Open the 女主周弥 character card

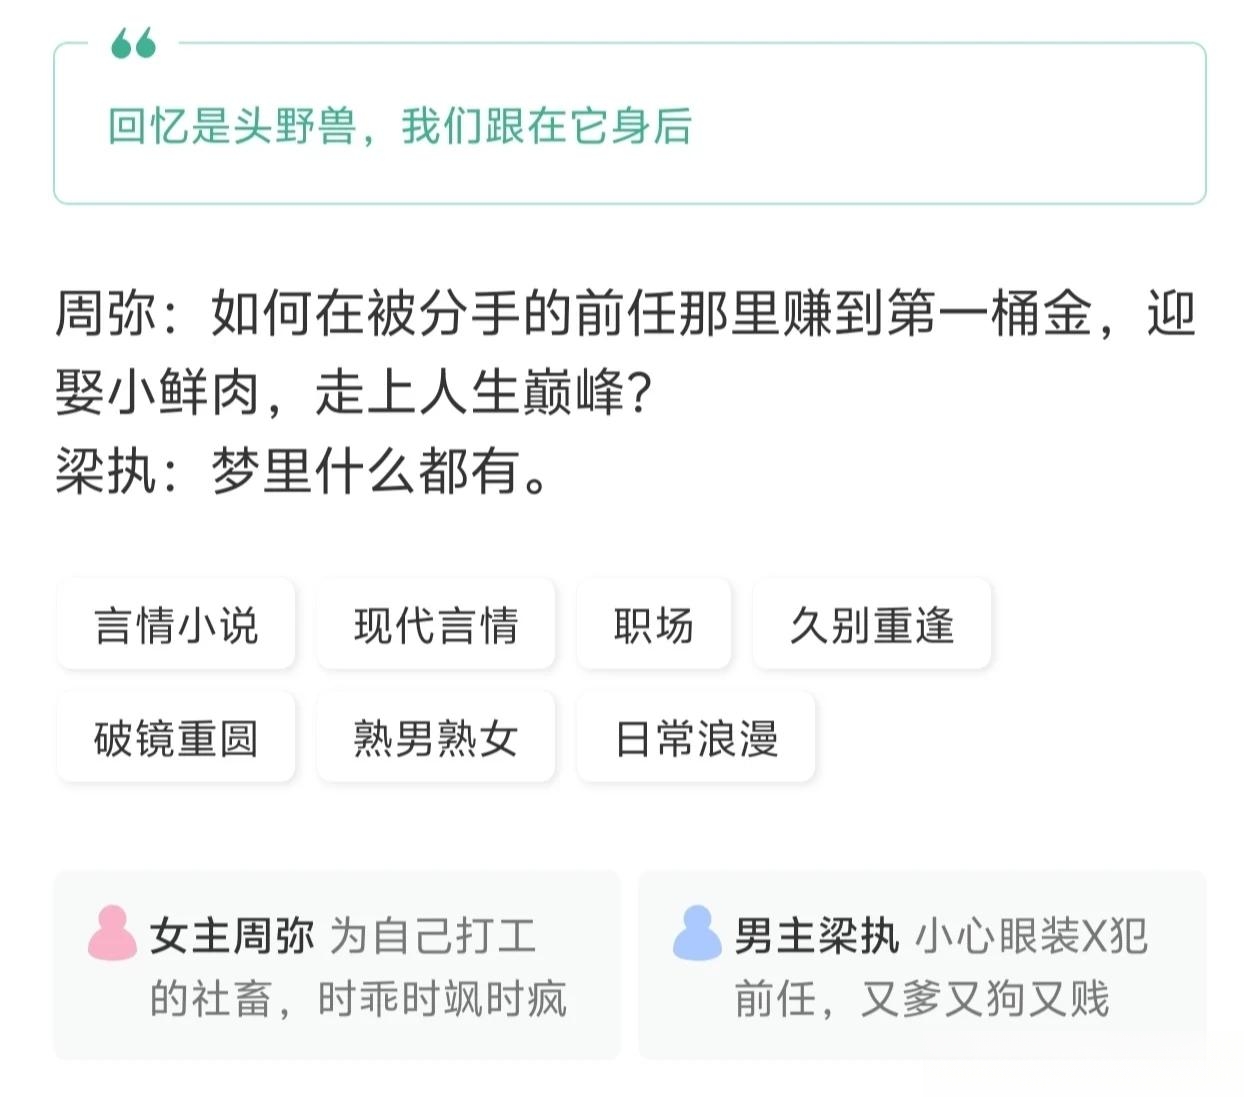coord(337,965)
